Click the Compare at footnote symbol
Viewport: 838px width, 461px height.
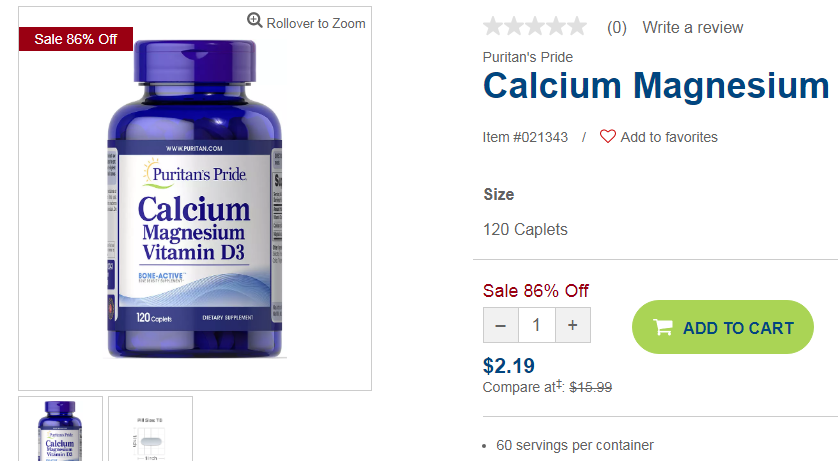tap(559, 384)
